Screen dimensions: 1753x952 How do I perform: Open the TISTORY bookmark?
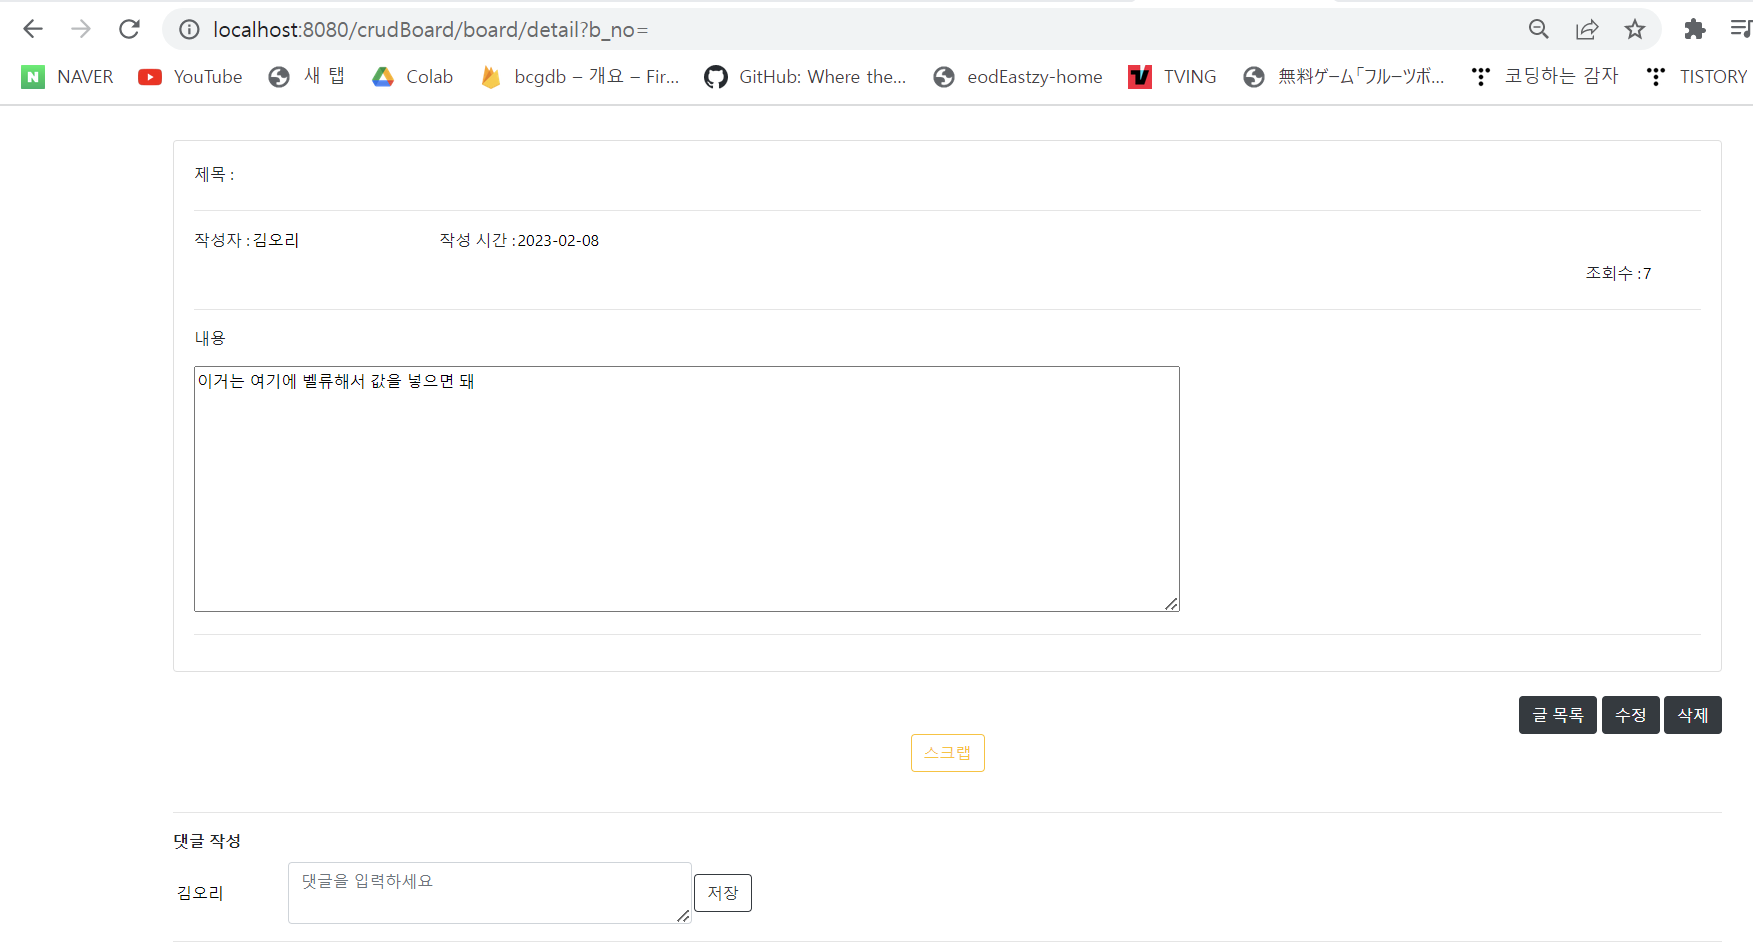click(1696, 77)
